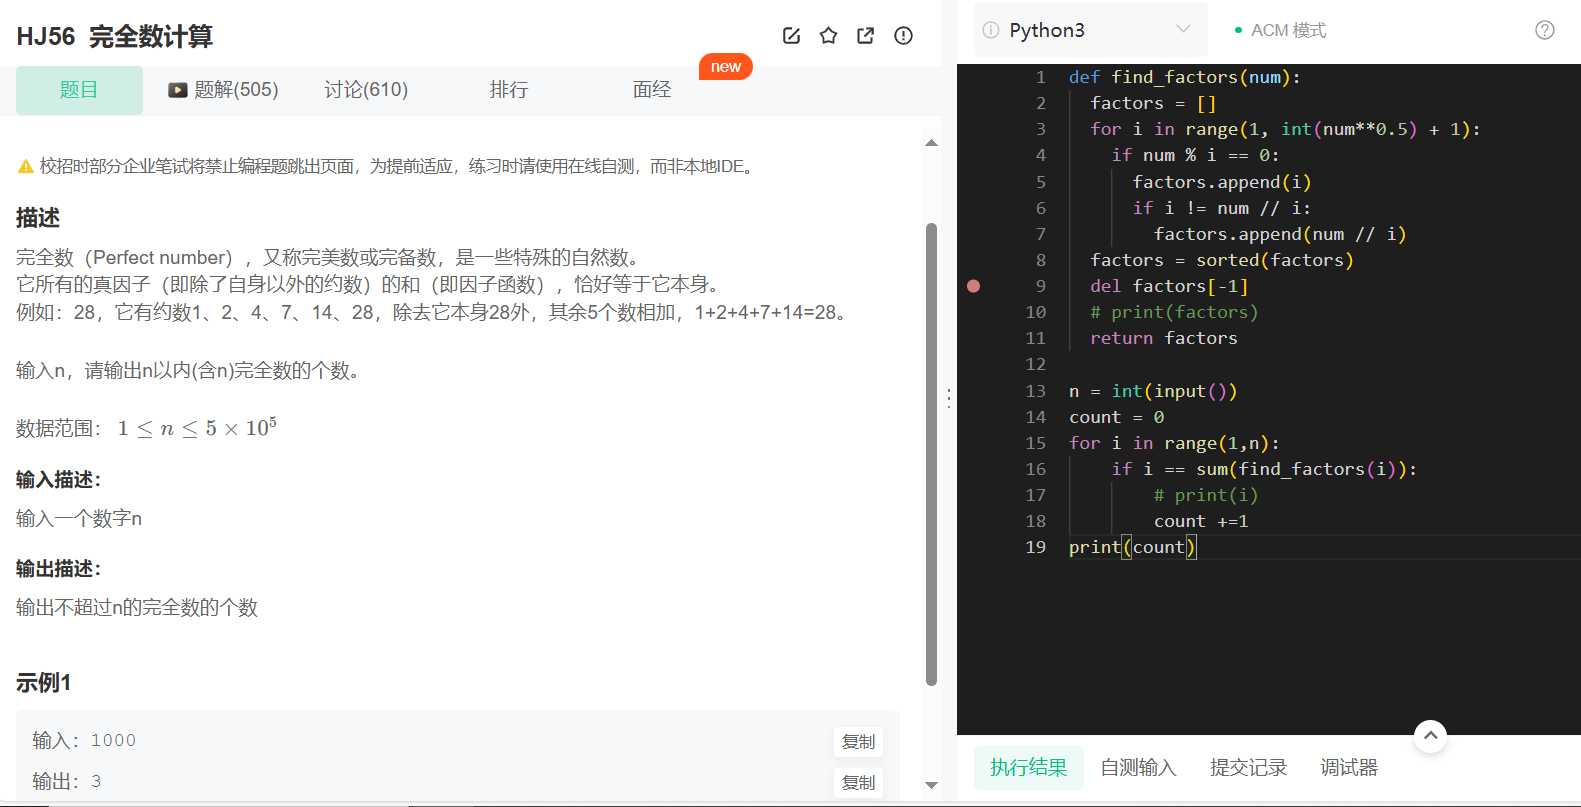Screen dimensions: 1581x807
Task: Open the 面经 tab
Action: click(x=652, y=90)
